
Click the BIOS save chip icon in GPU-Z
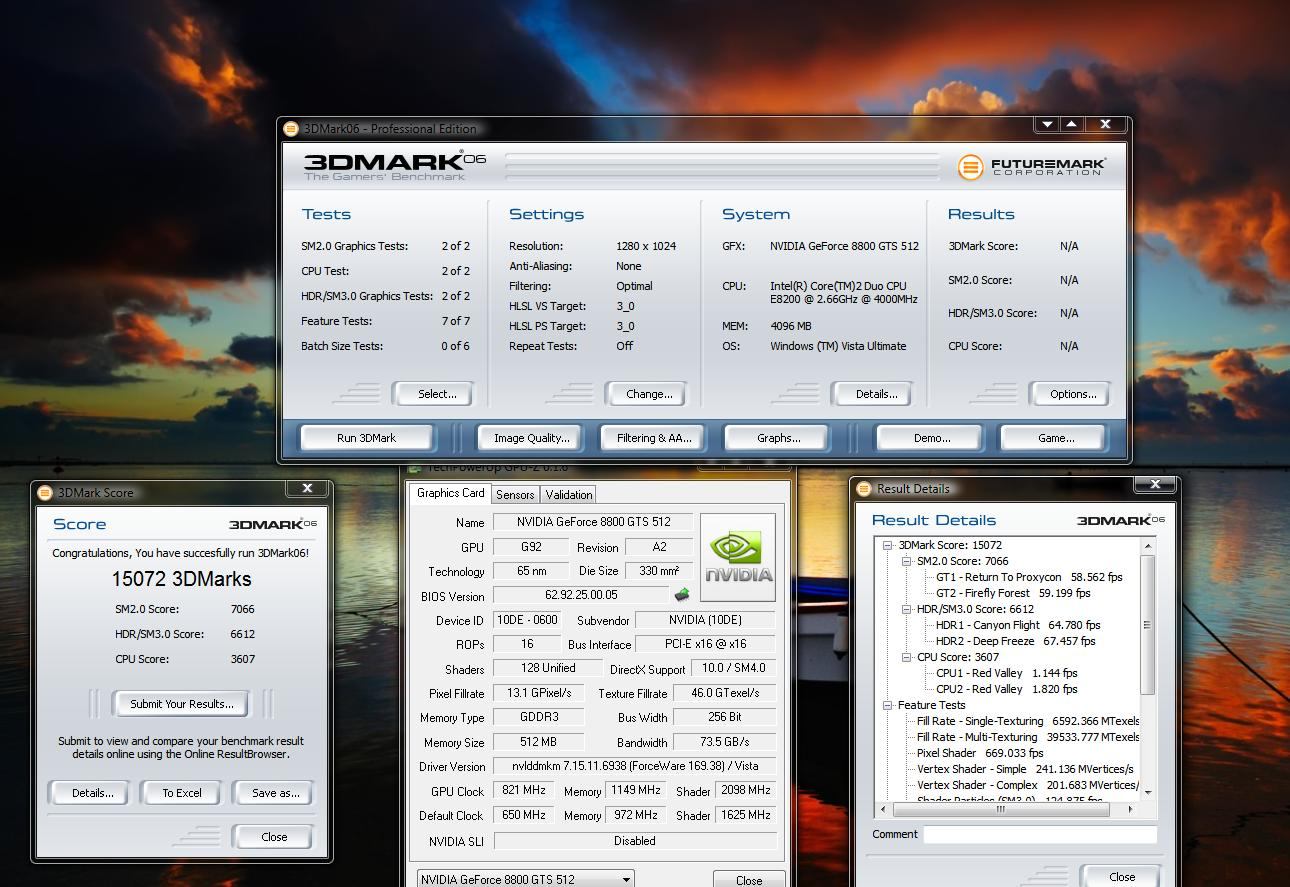(682, 595)
